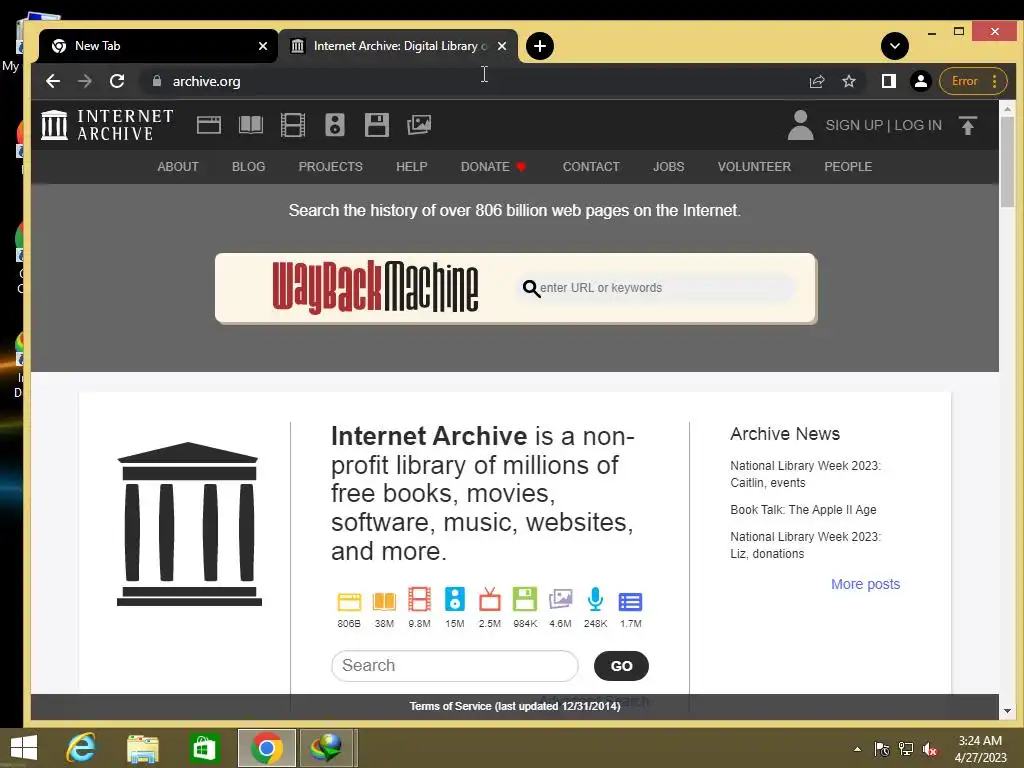Image resolution: width=1024 pixels, height=768 pixels.
Task: Click the 38M books icon
Action: point(384,602)
